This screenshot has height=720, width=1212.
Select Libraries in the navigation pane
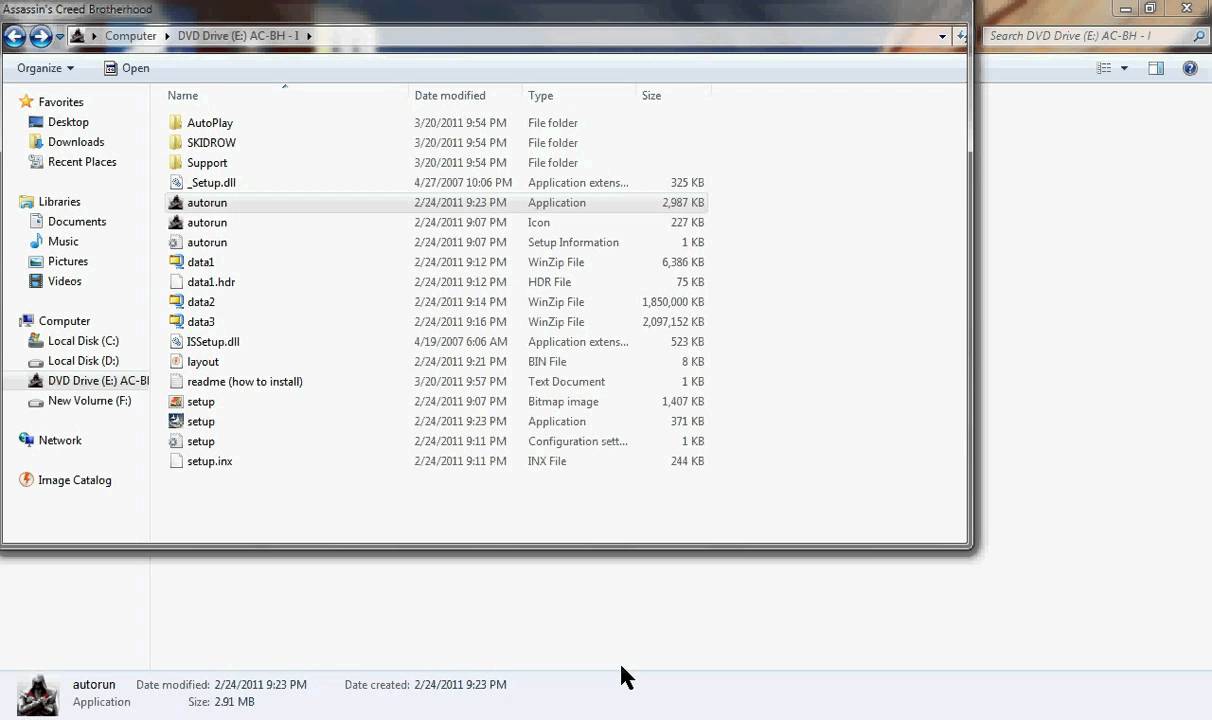pos(59,202)
